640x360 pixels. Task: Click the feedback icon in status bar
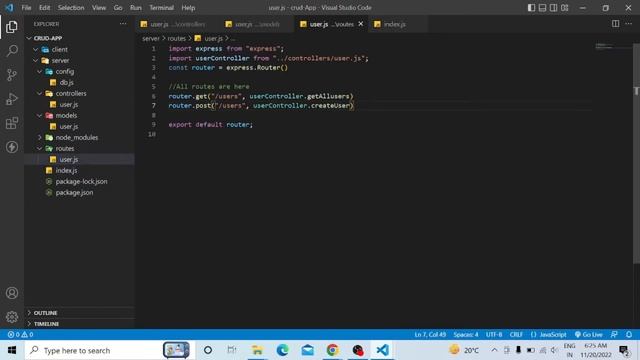[614, 334]
